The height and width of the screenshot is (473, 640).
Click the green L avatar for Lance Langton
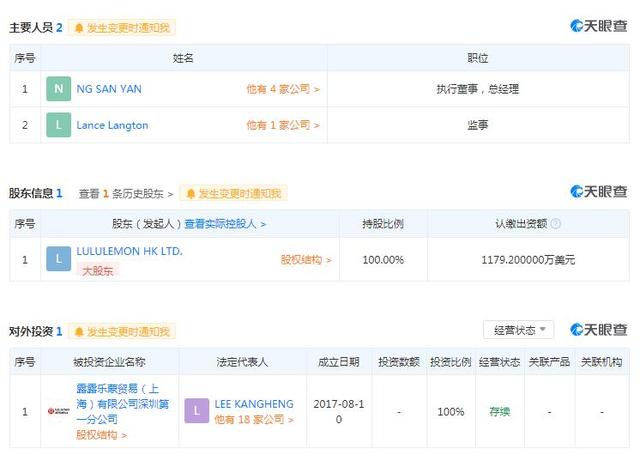[x=58, y=125]
